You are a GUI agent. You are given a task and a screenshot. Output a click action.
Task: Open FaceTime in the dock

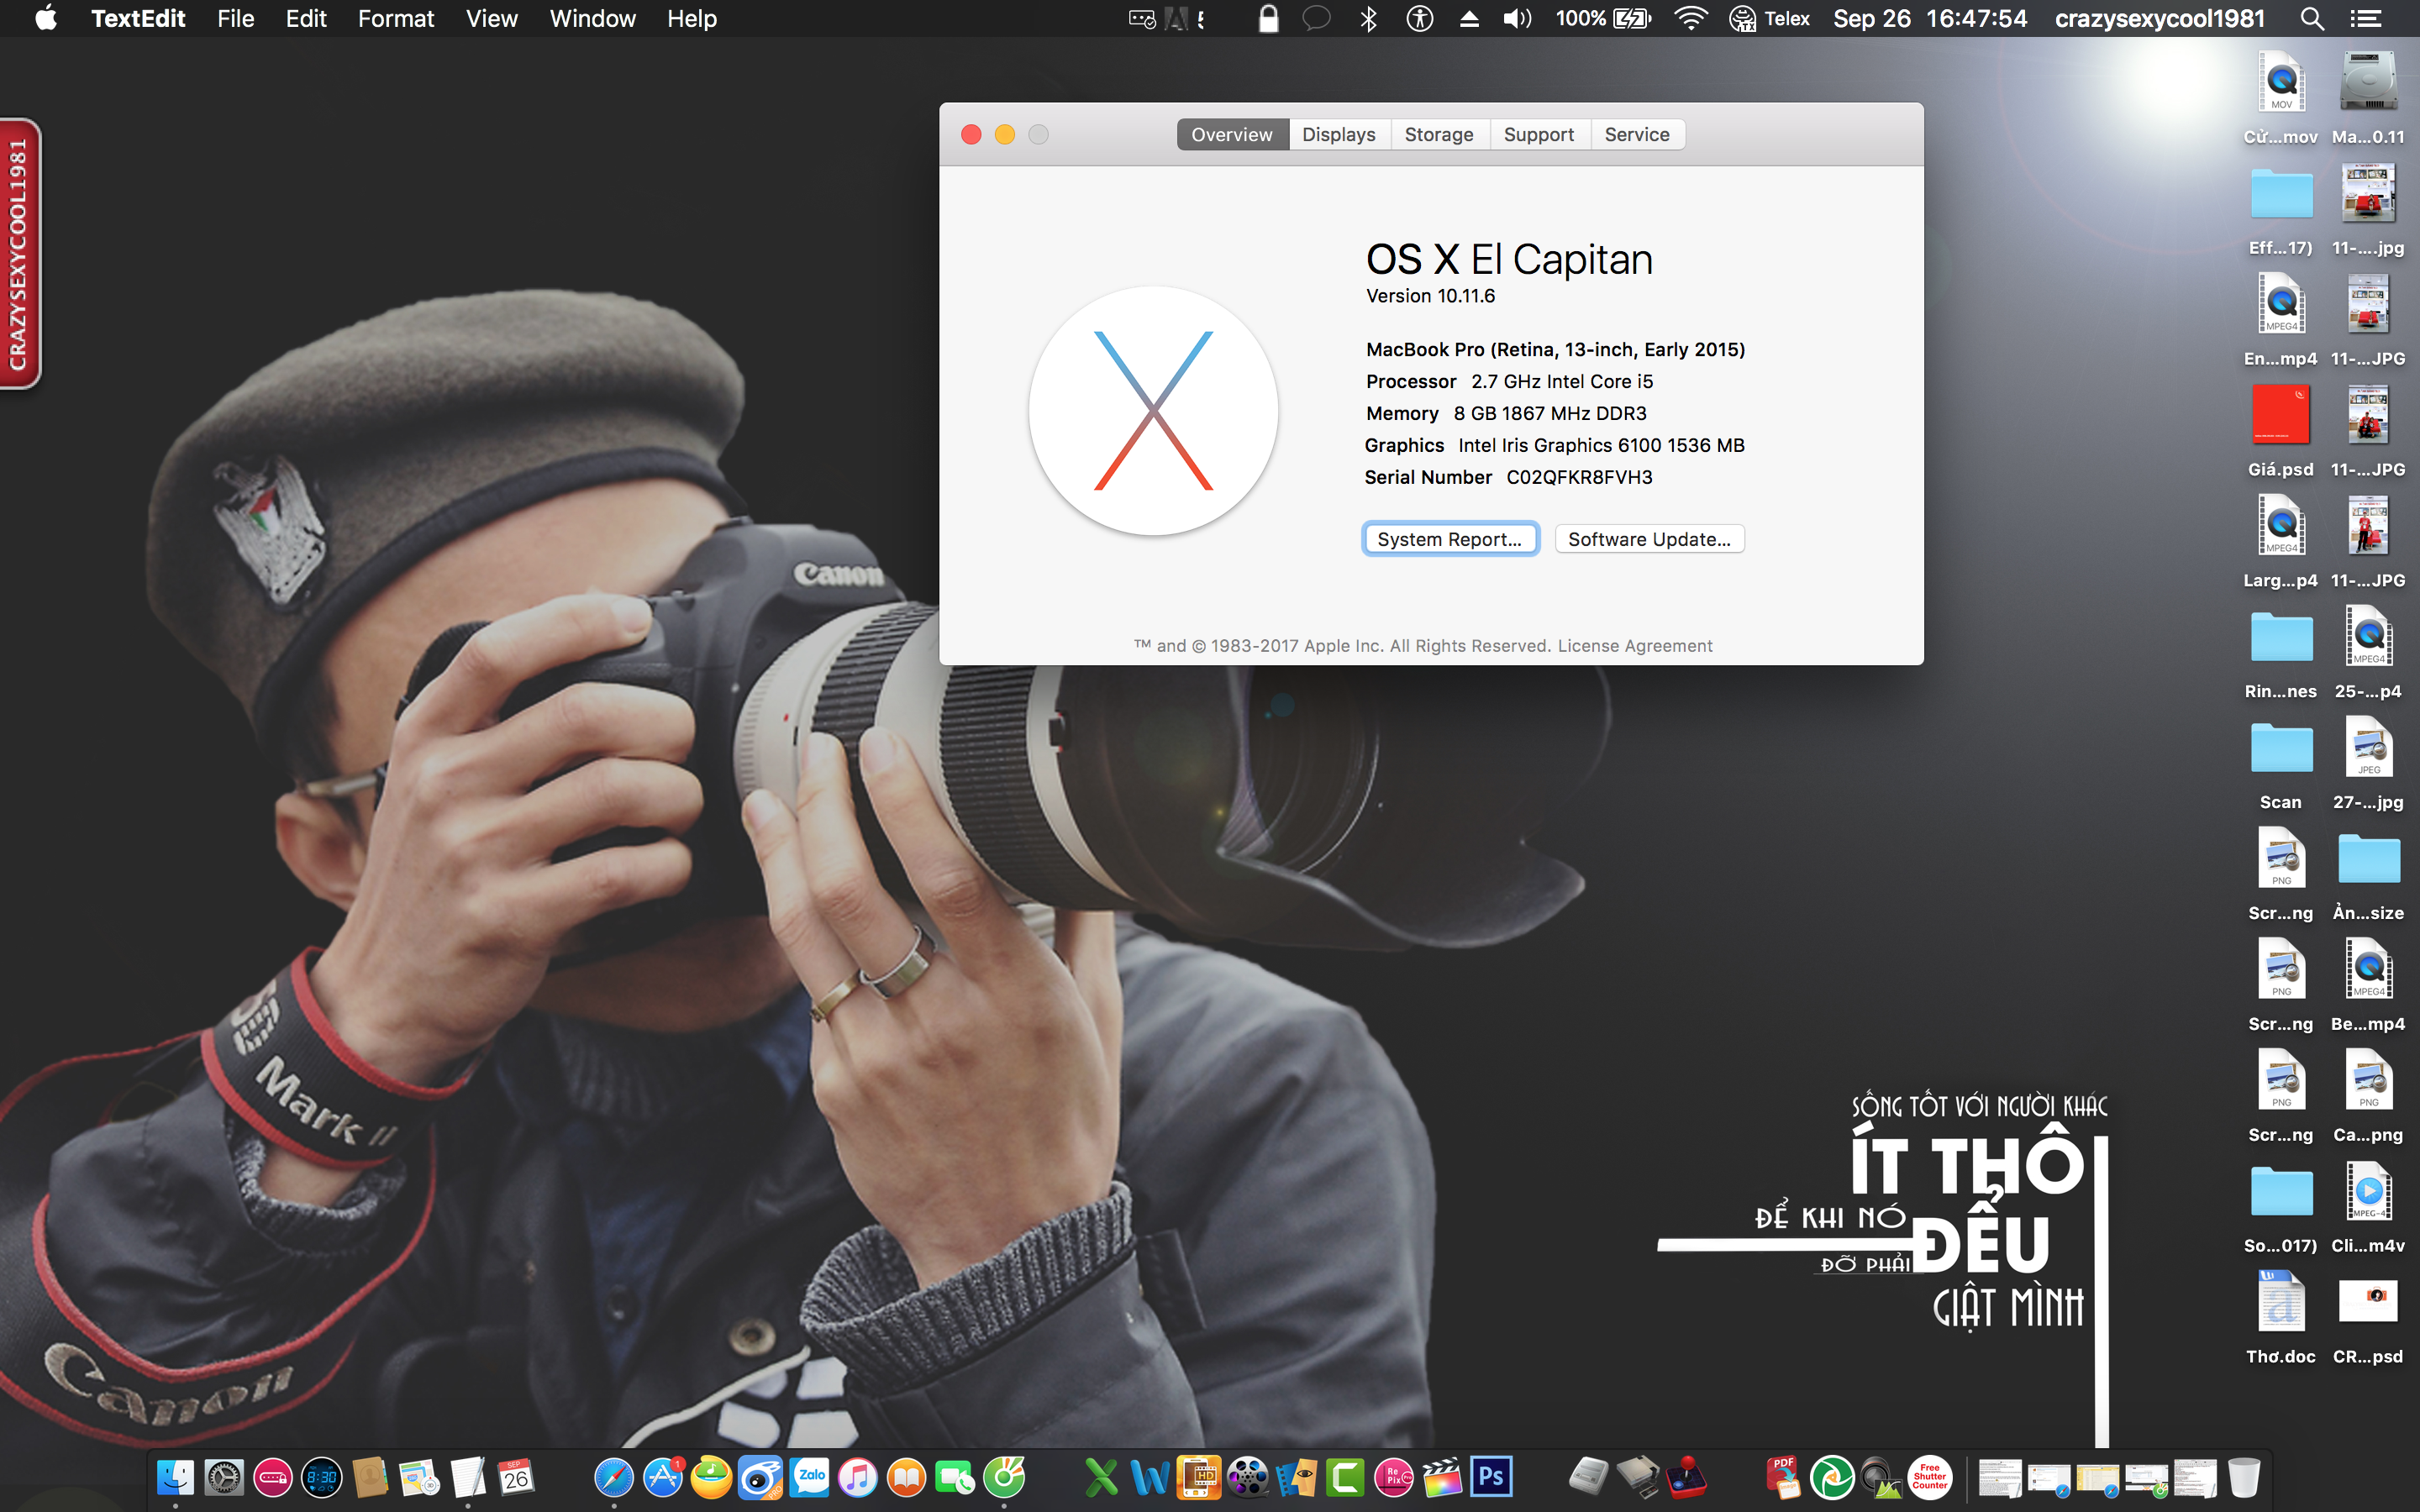(x=955, y=1476)
